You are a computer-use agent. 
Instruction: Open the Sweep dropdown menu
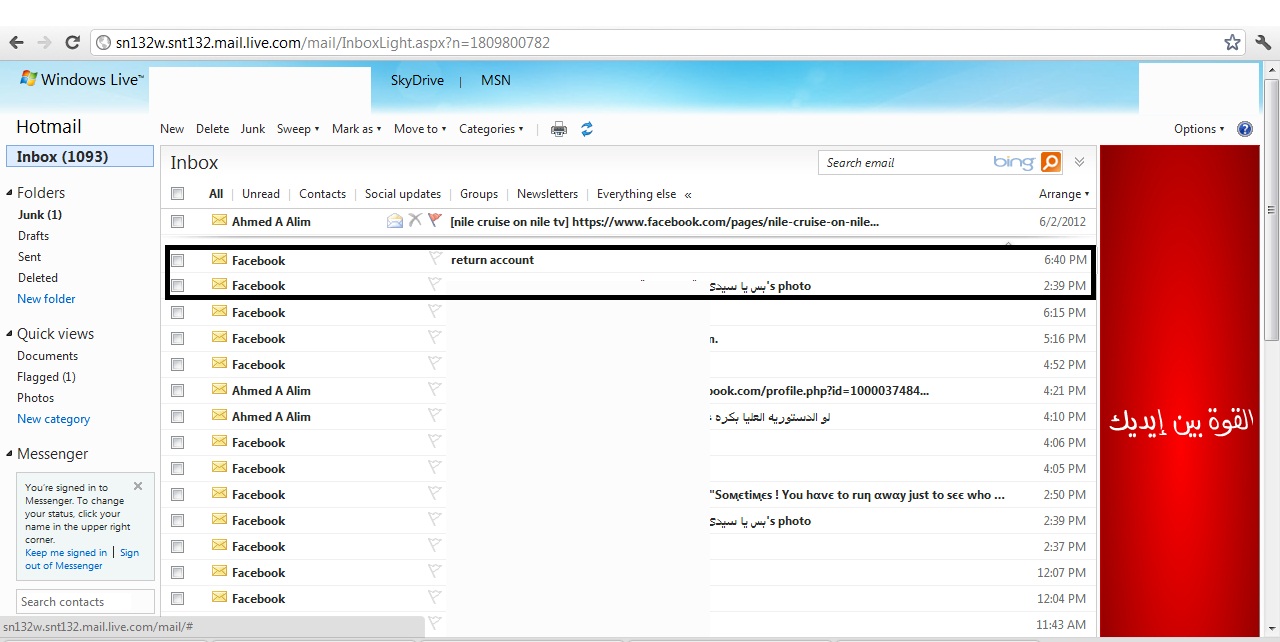click(x=298, y=129)
